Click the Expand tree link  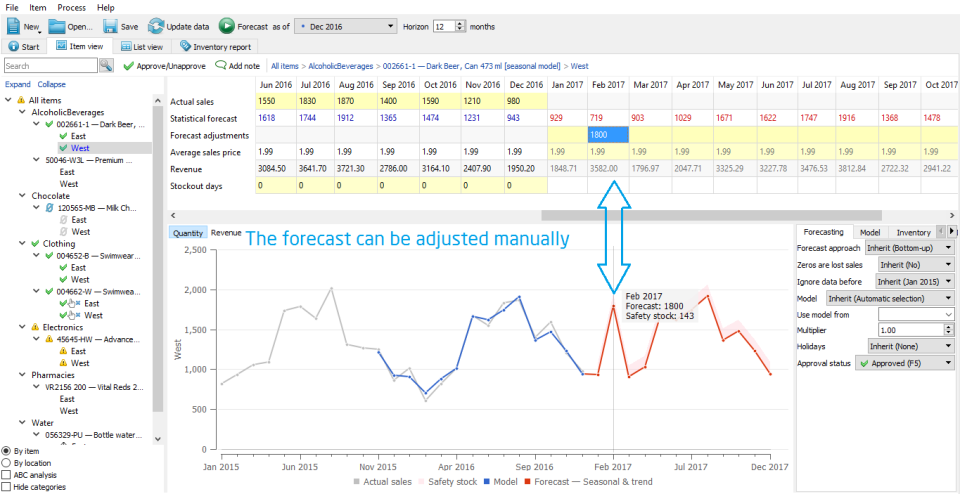(x=18, y=84)
